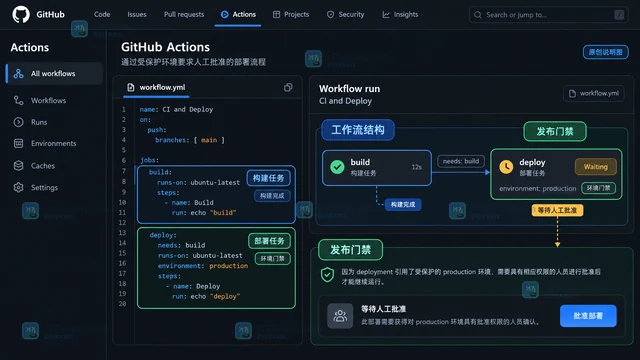Image resolution: width=640 pixels, height=360 pixels.
Task: Click the 部署任务 label in code
Action: click(x=269, y=241)
